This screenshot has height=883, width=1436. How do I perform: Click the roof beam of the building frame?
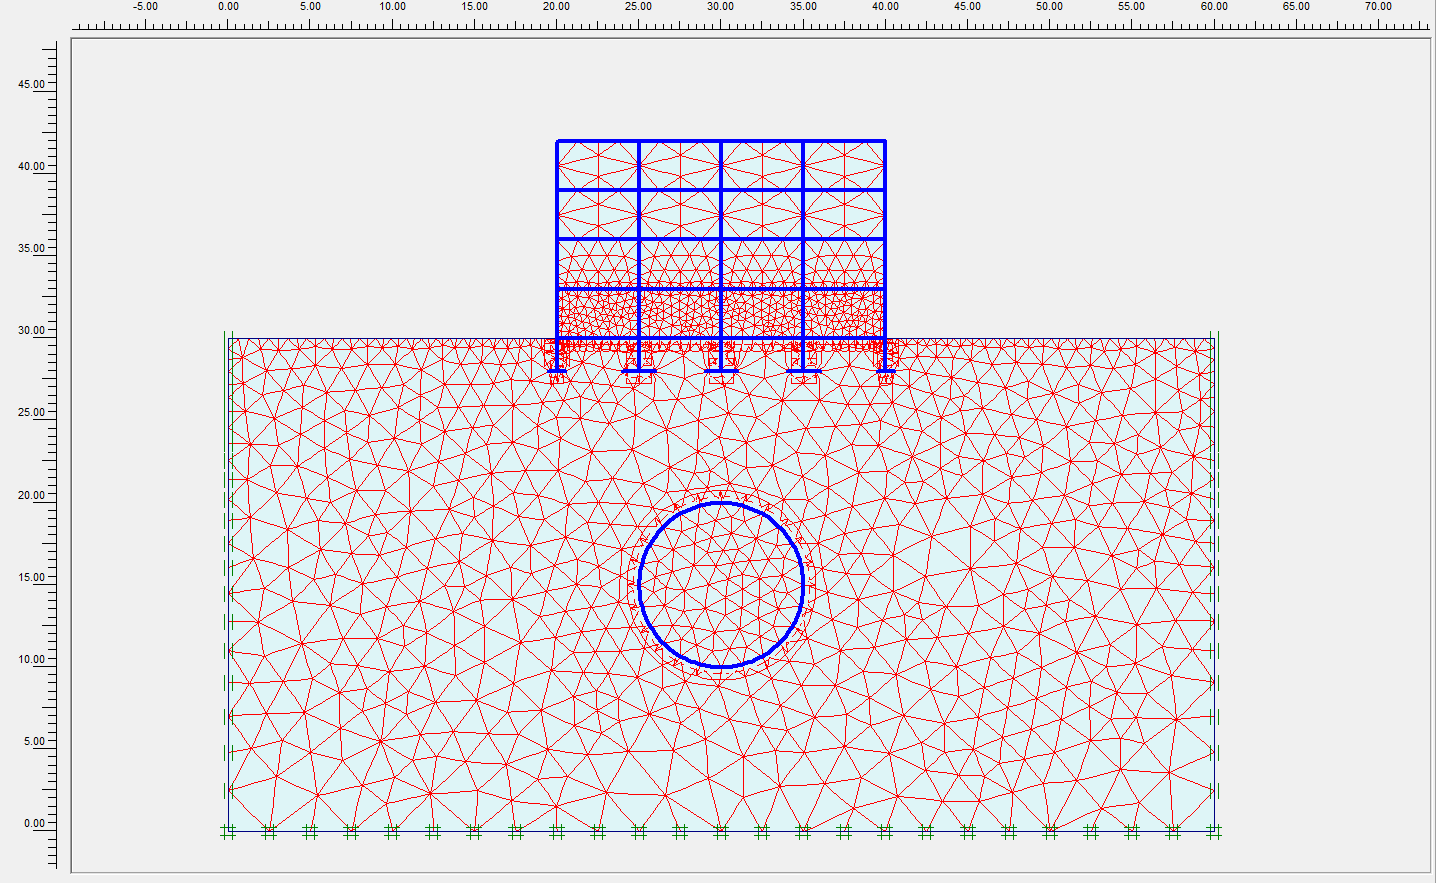(721, 141)
